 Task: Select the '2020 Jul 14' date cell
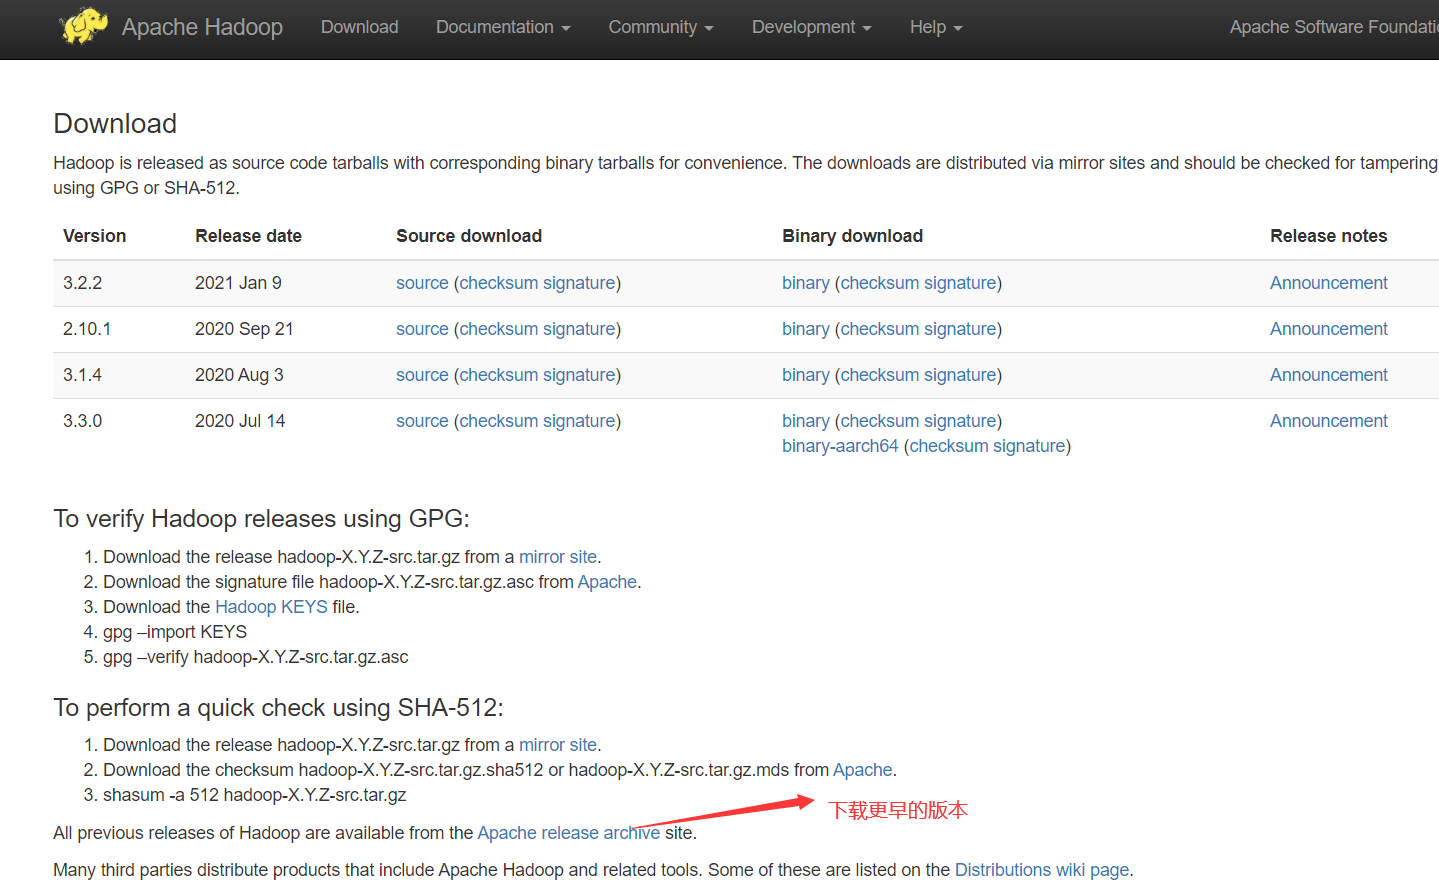(240, 421)
